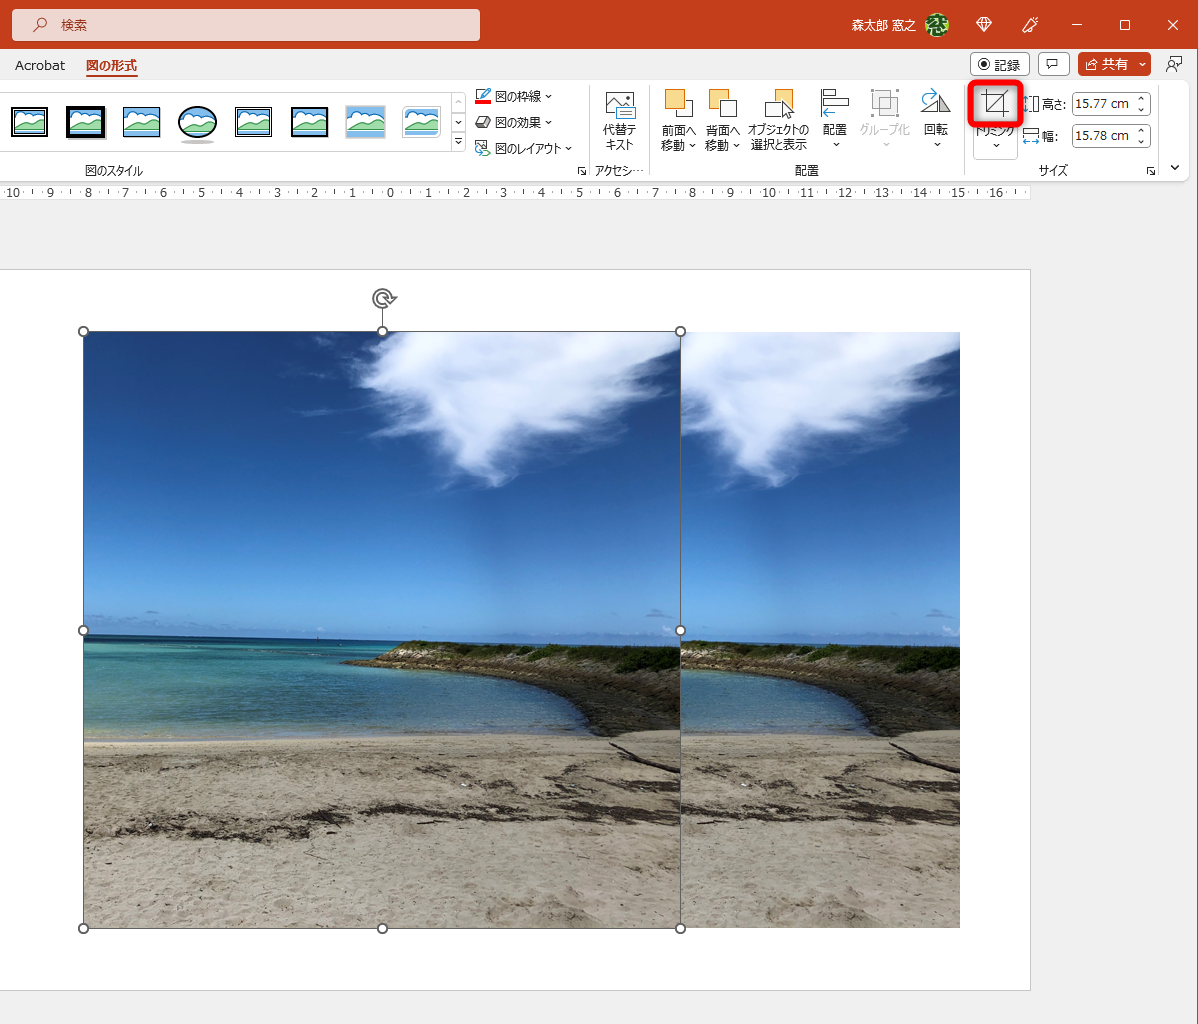Click the right-middle sizing handle of picture

tap(681, 630)
